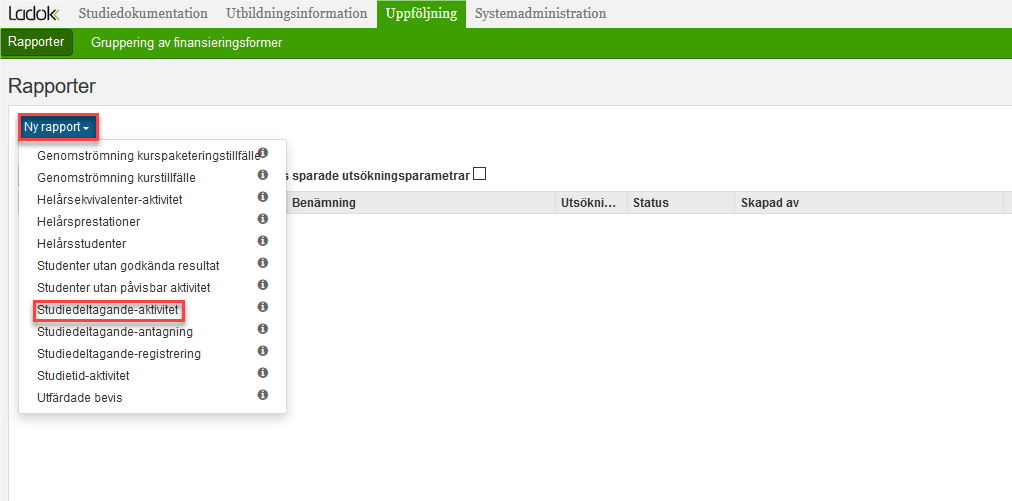Toggle the sparade utsökningsparametrar checkbox
This screenshot has height=501, width=1012.
click(x=480, y=174)
